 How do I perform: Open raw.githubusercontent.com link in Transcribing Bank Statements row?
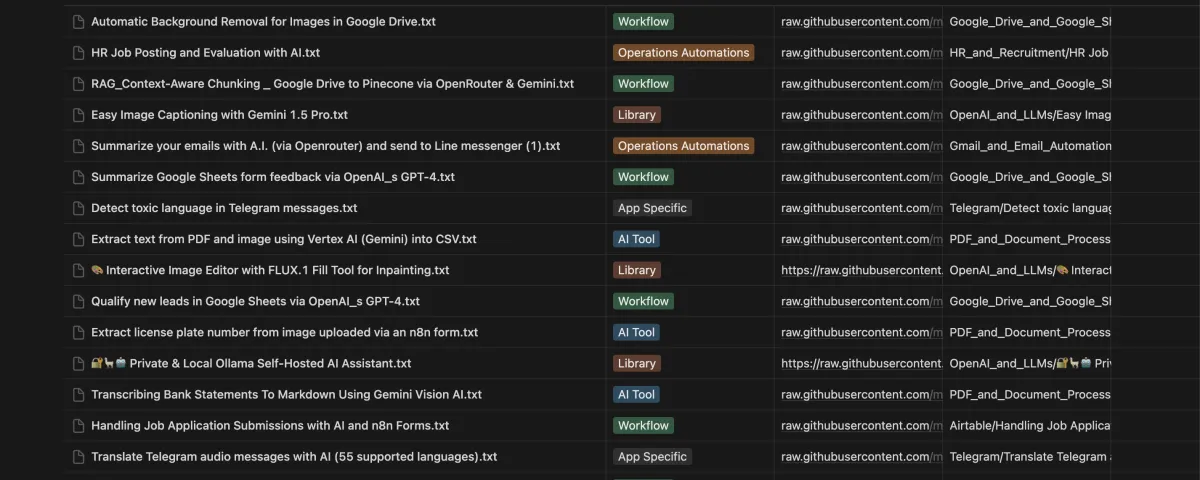[x=861, y=394]
